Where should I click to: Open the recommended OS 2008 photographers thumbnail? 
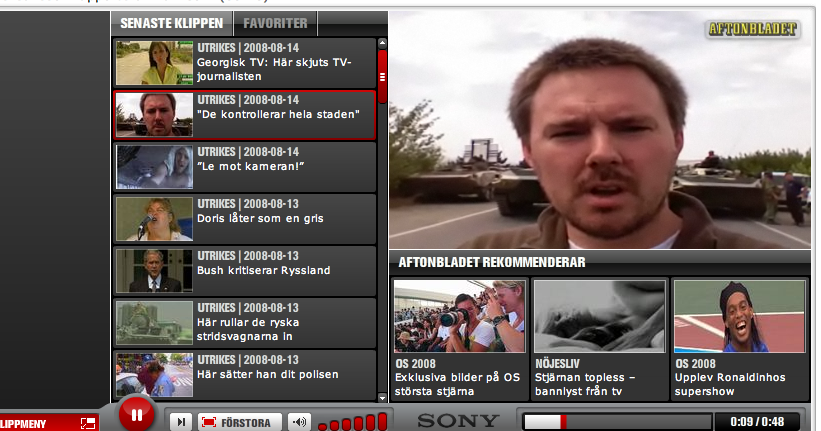pos(460,316)
